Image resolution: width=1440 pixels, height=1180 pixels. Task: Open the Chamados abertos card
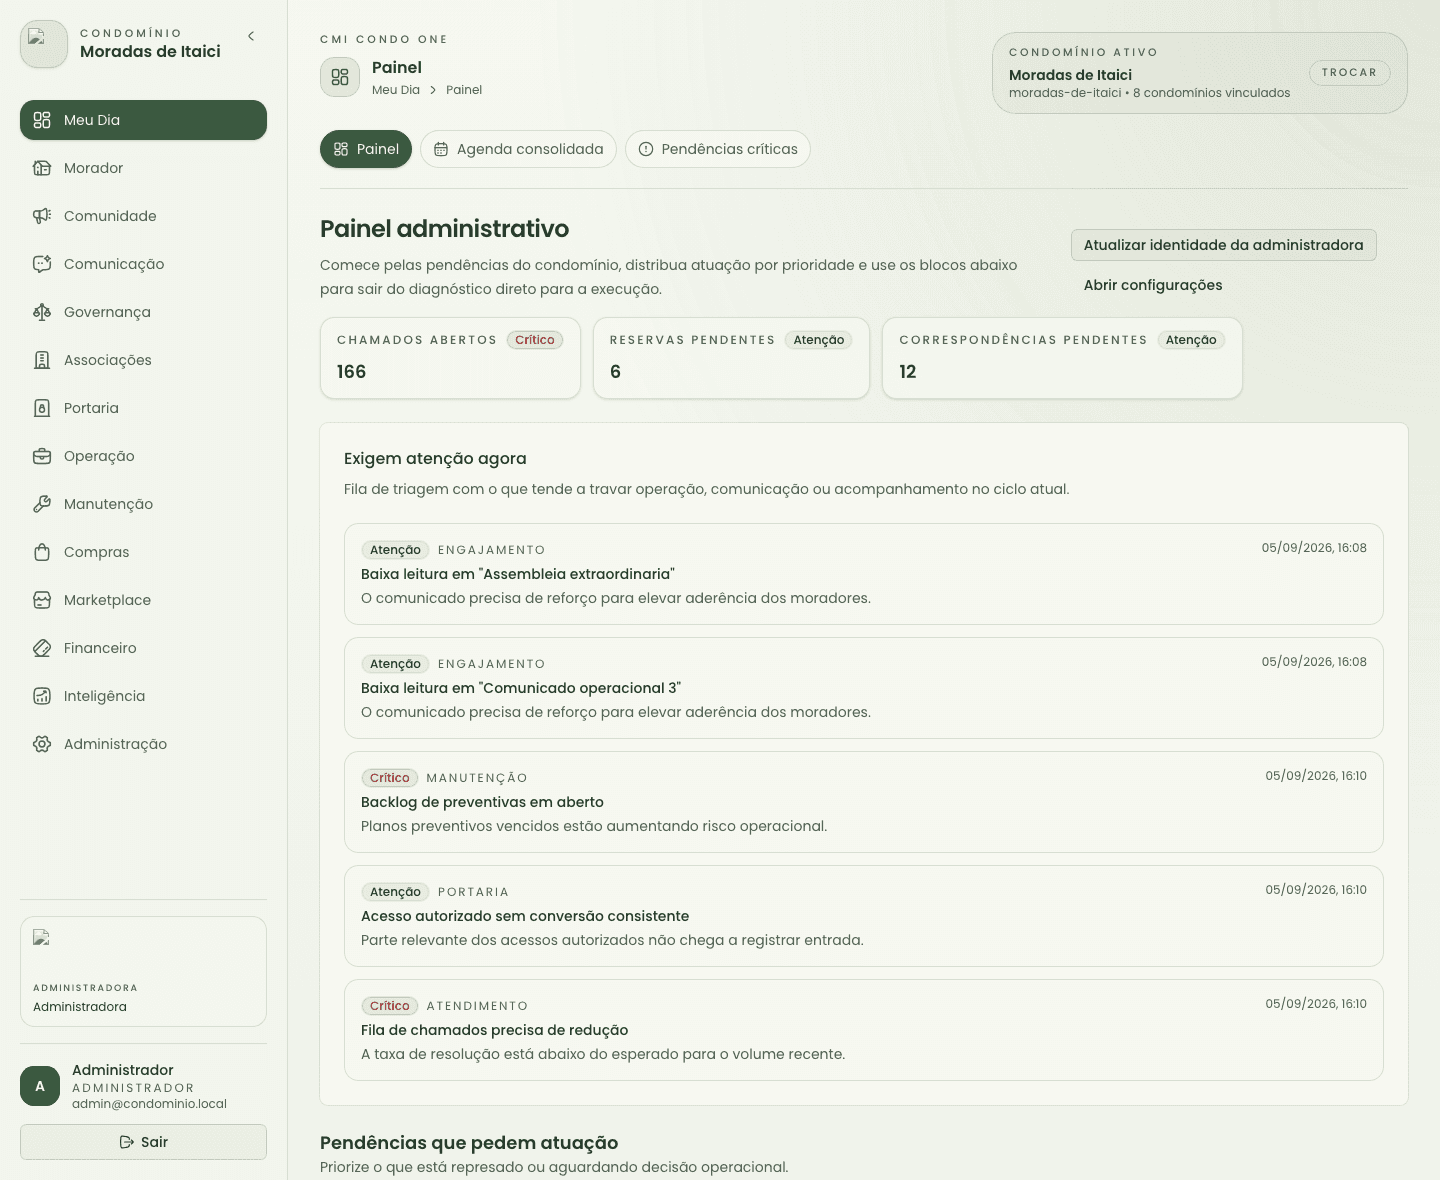click(x=450, y=358)
